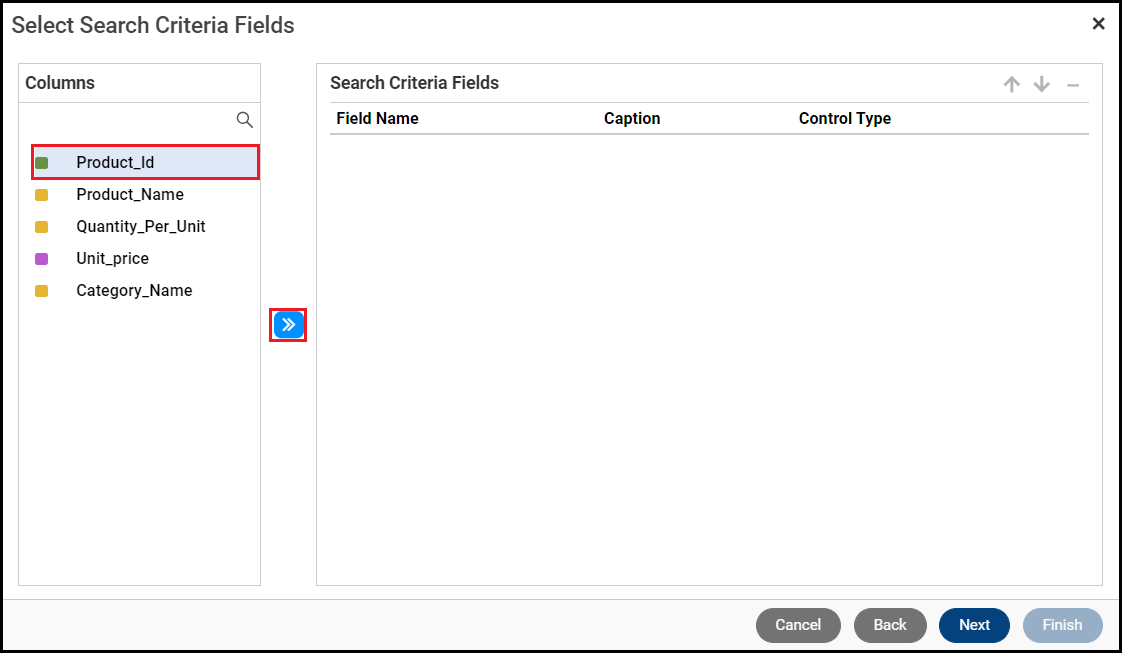Select the Product_Name column

(130, 195)
